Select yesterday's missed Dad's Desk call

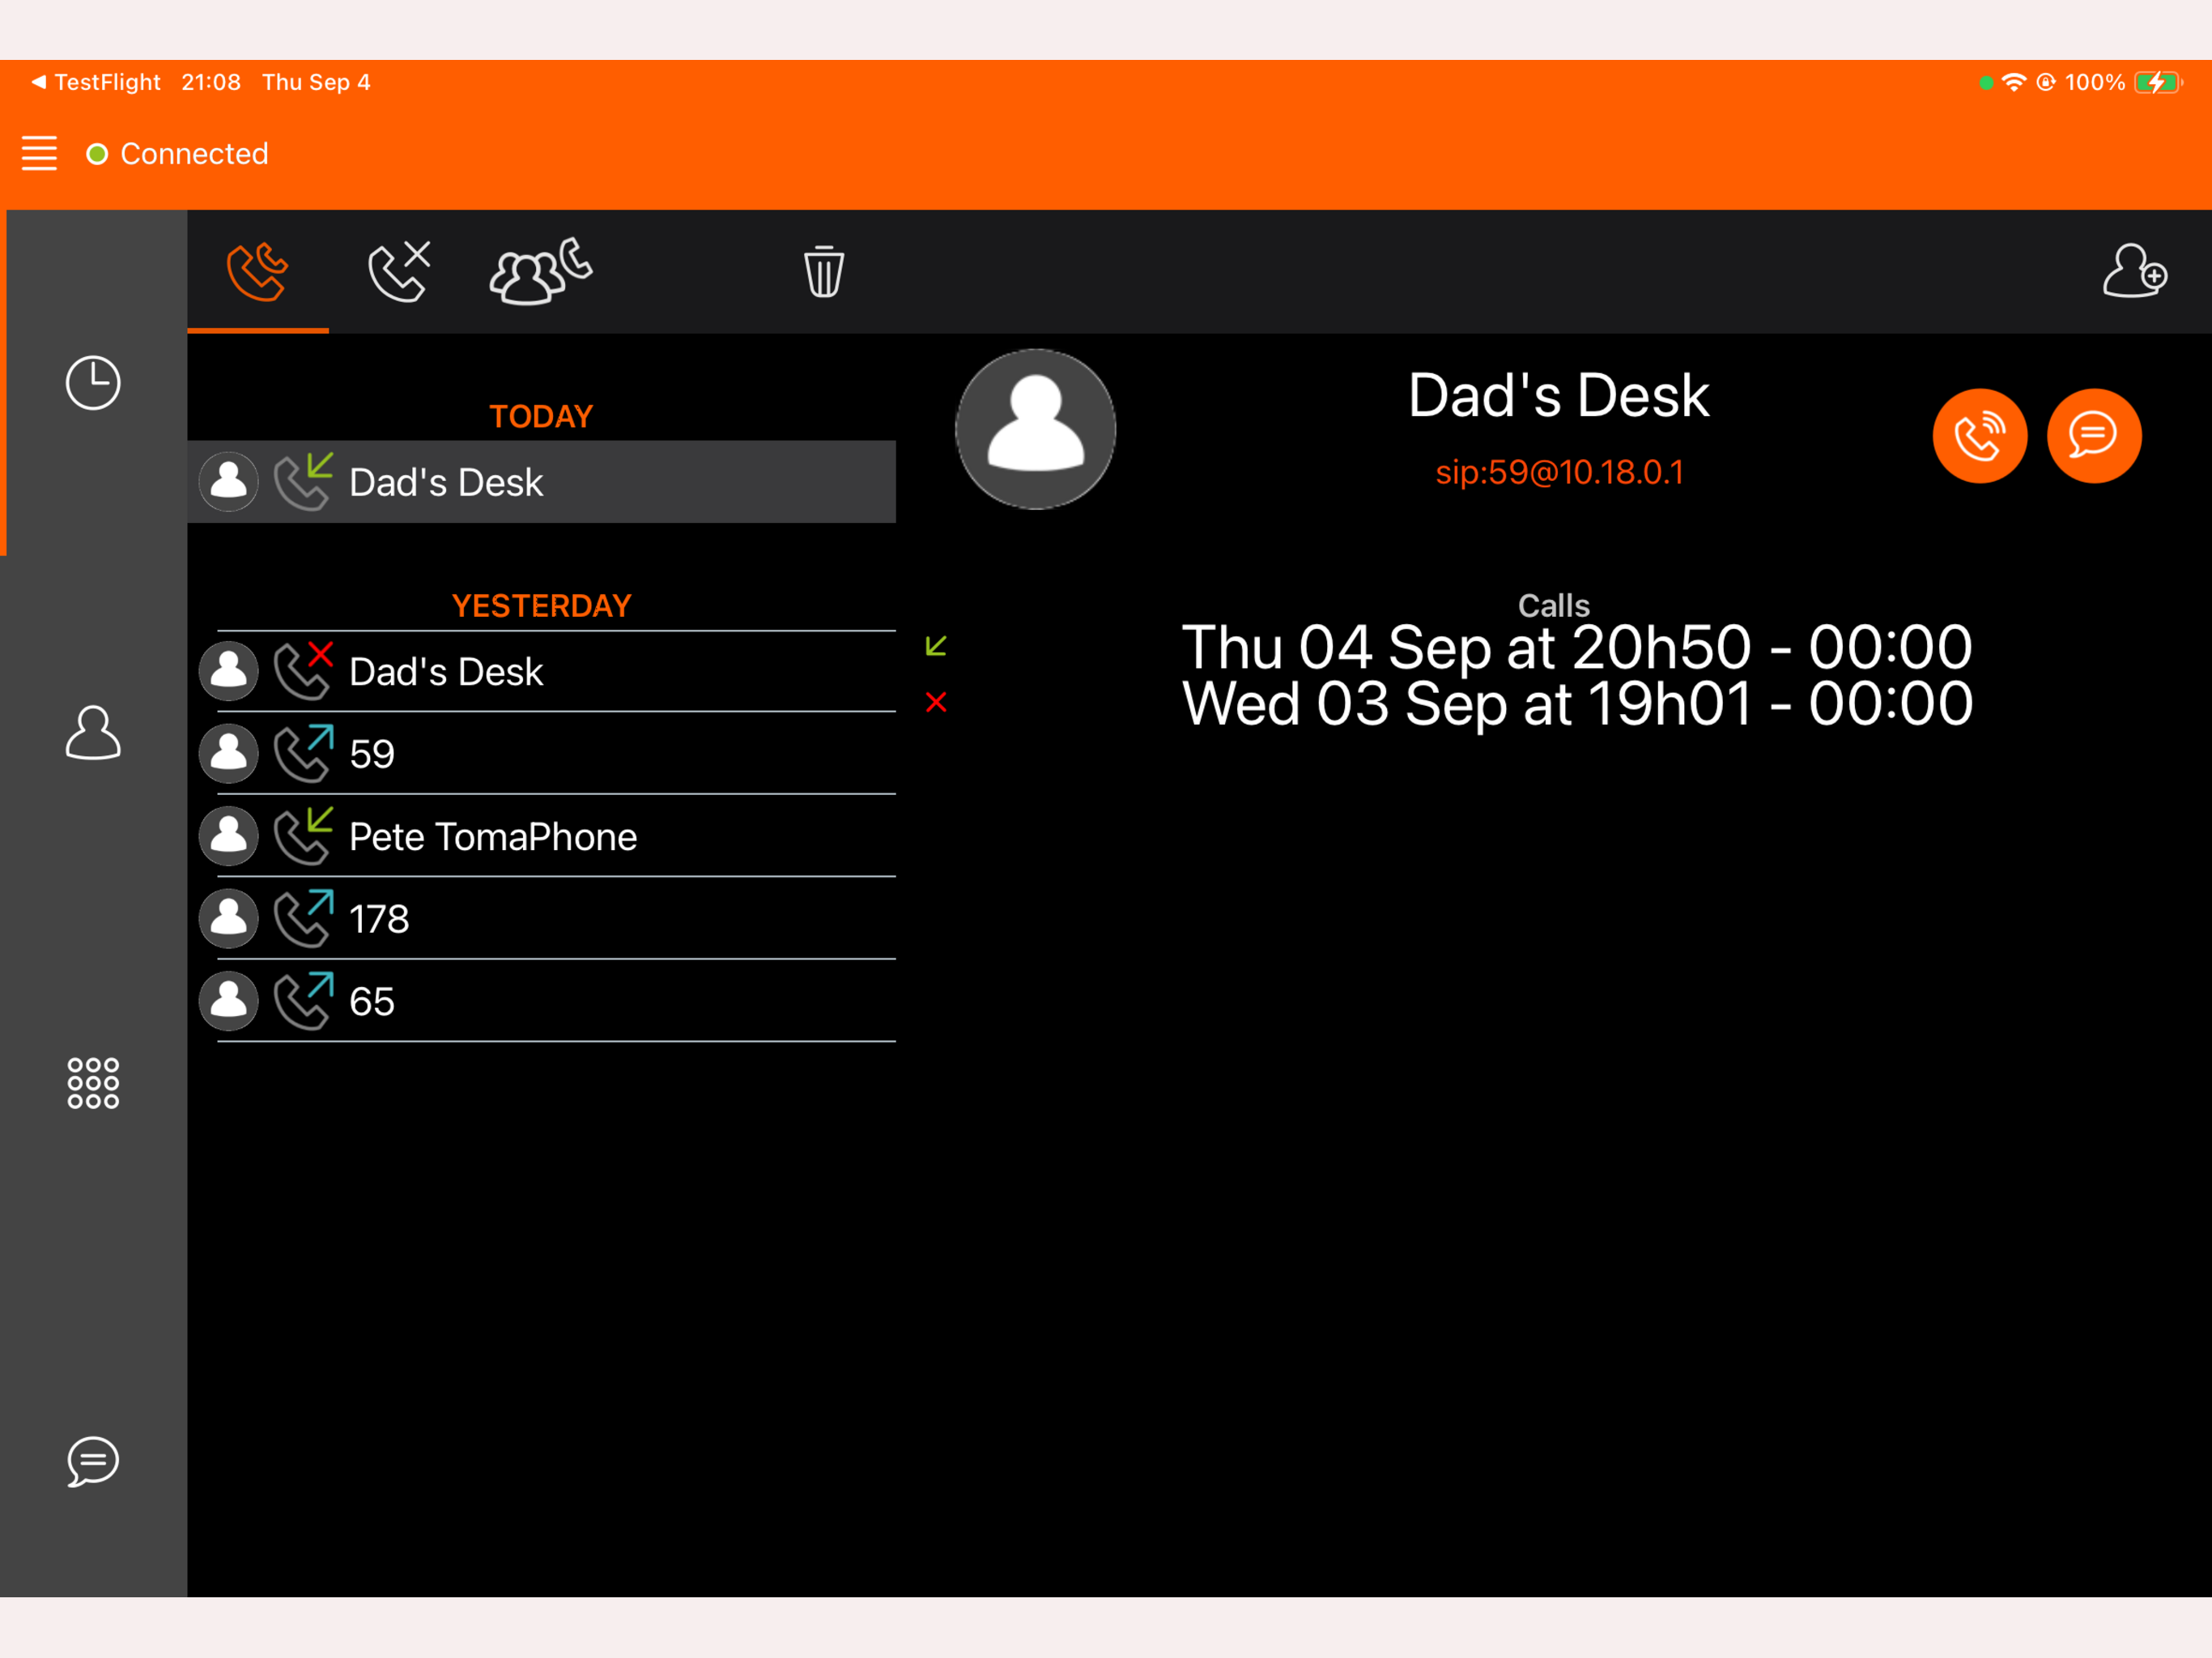click(541, 672)
